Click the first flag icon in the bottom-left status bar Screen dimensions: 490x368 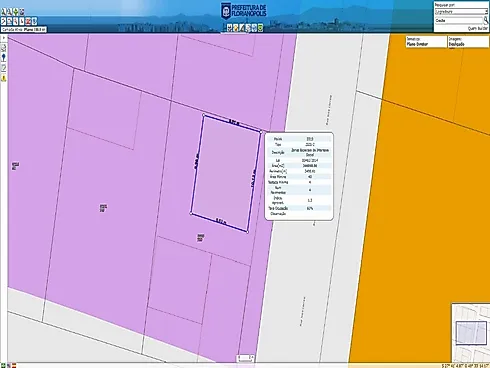point(3,365)
